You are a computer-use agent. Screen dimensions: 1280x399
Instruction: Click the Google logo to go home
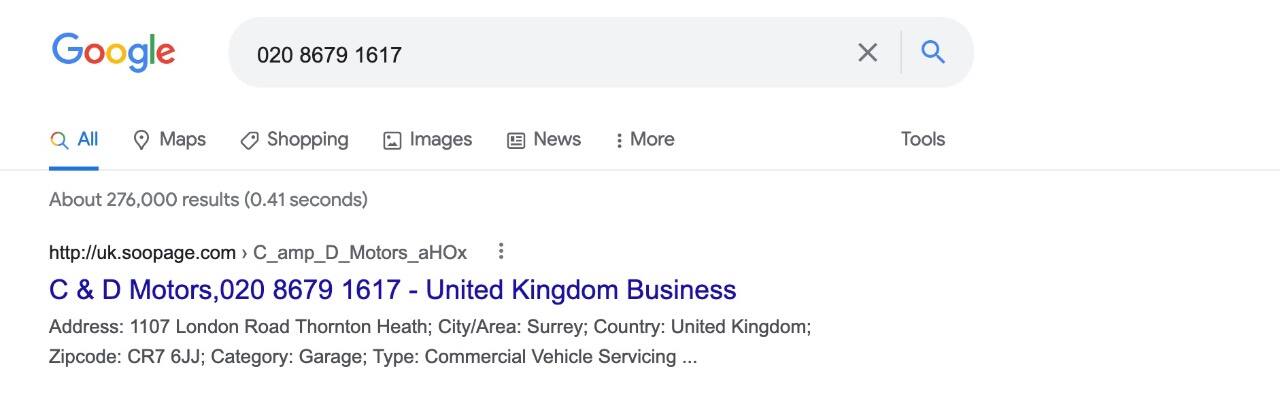point(113,52)
